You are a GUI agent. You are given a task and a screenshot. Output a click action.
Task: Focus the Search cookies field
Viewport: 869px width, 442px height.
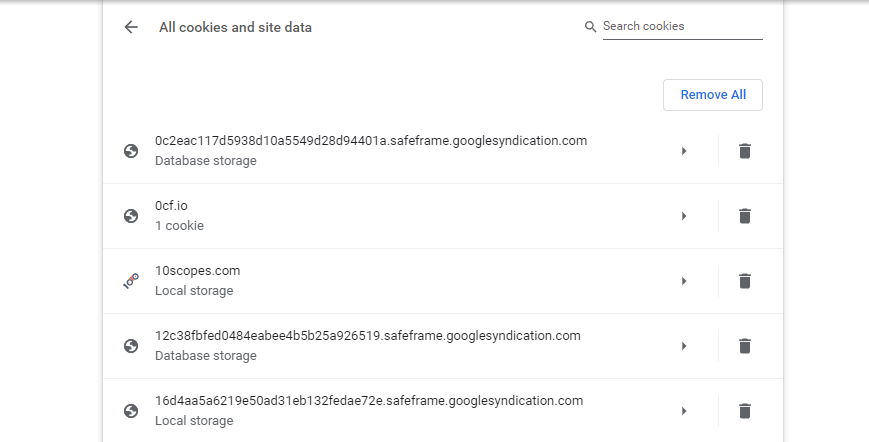682,27
